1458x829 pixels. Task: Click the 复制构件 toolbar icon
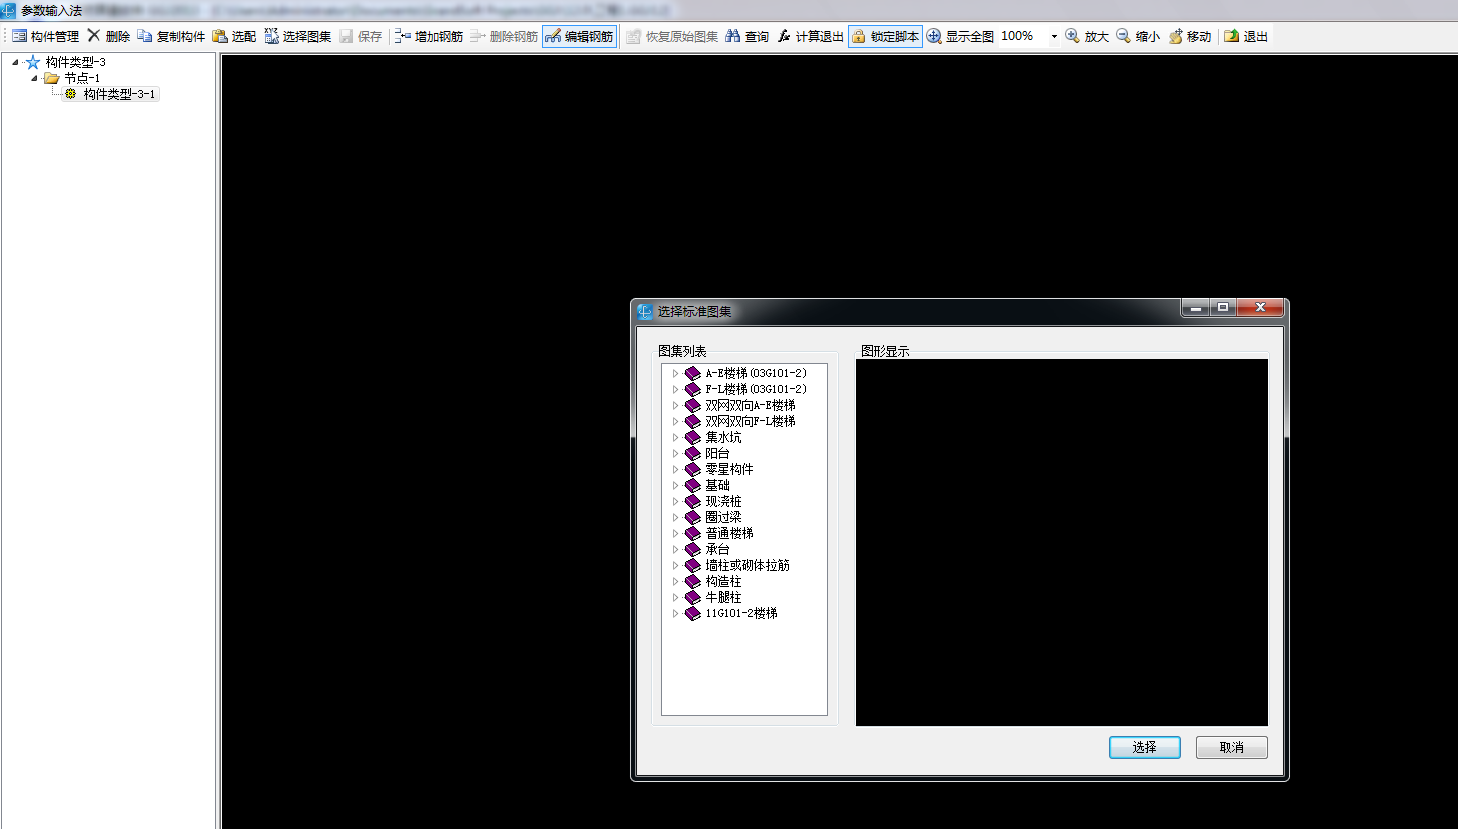[145, 36]
